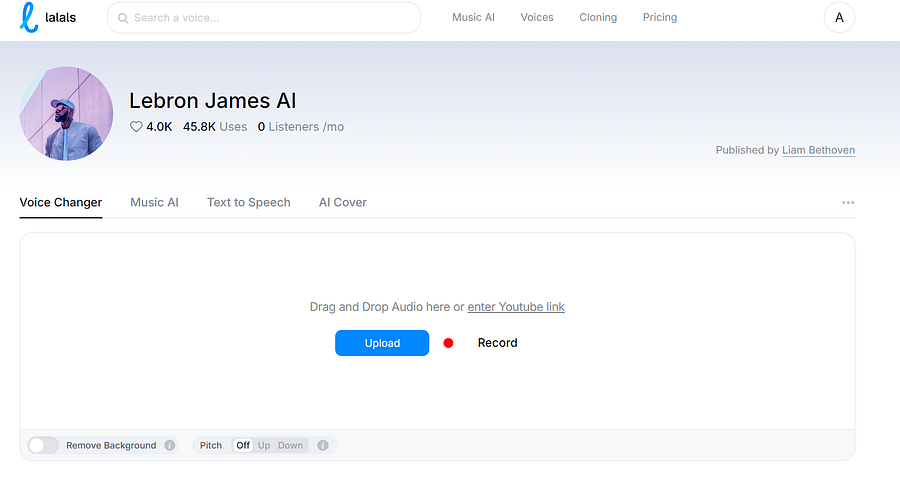This screenshot has width=900, height=477.
Task: Set Pitch to Up
Action: 264,445
